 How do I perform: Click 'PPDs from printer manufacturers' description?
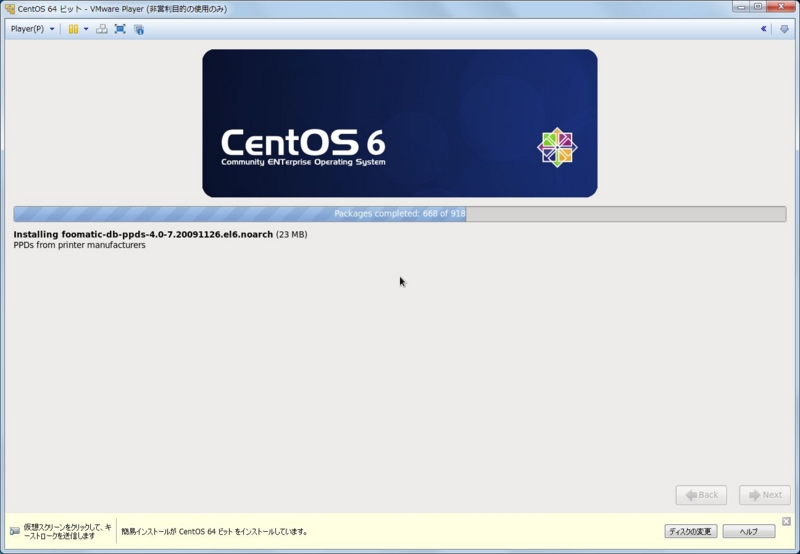(x=79, y=245)
